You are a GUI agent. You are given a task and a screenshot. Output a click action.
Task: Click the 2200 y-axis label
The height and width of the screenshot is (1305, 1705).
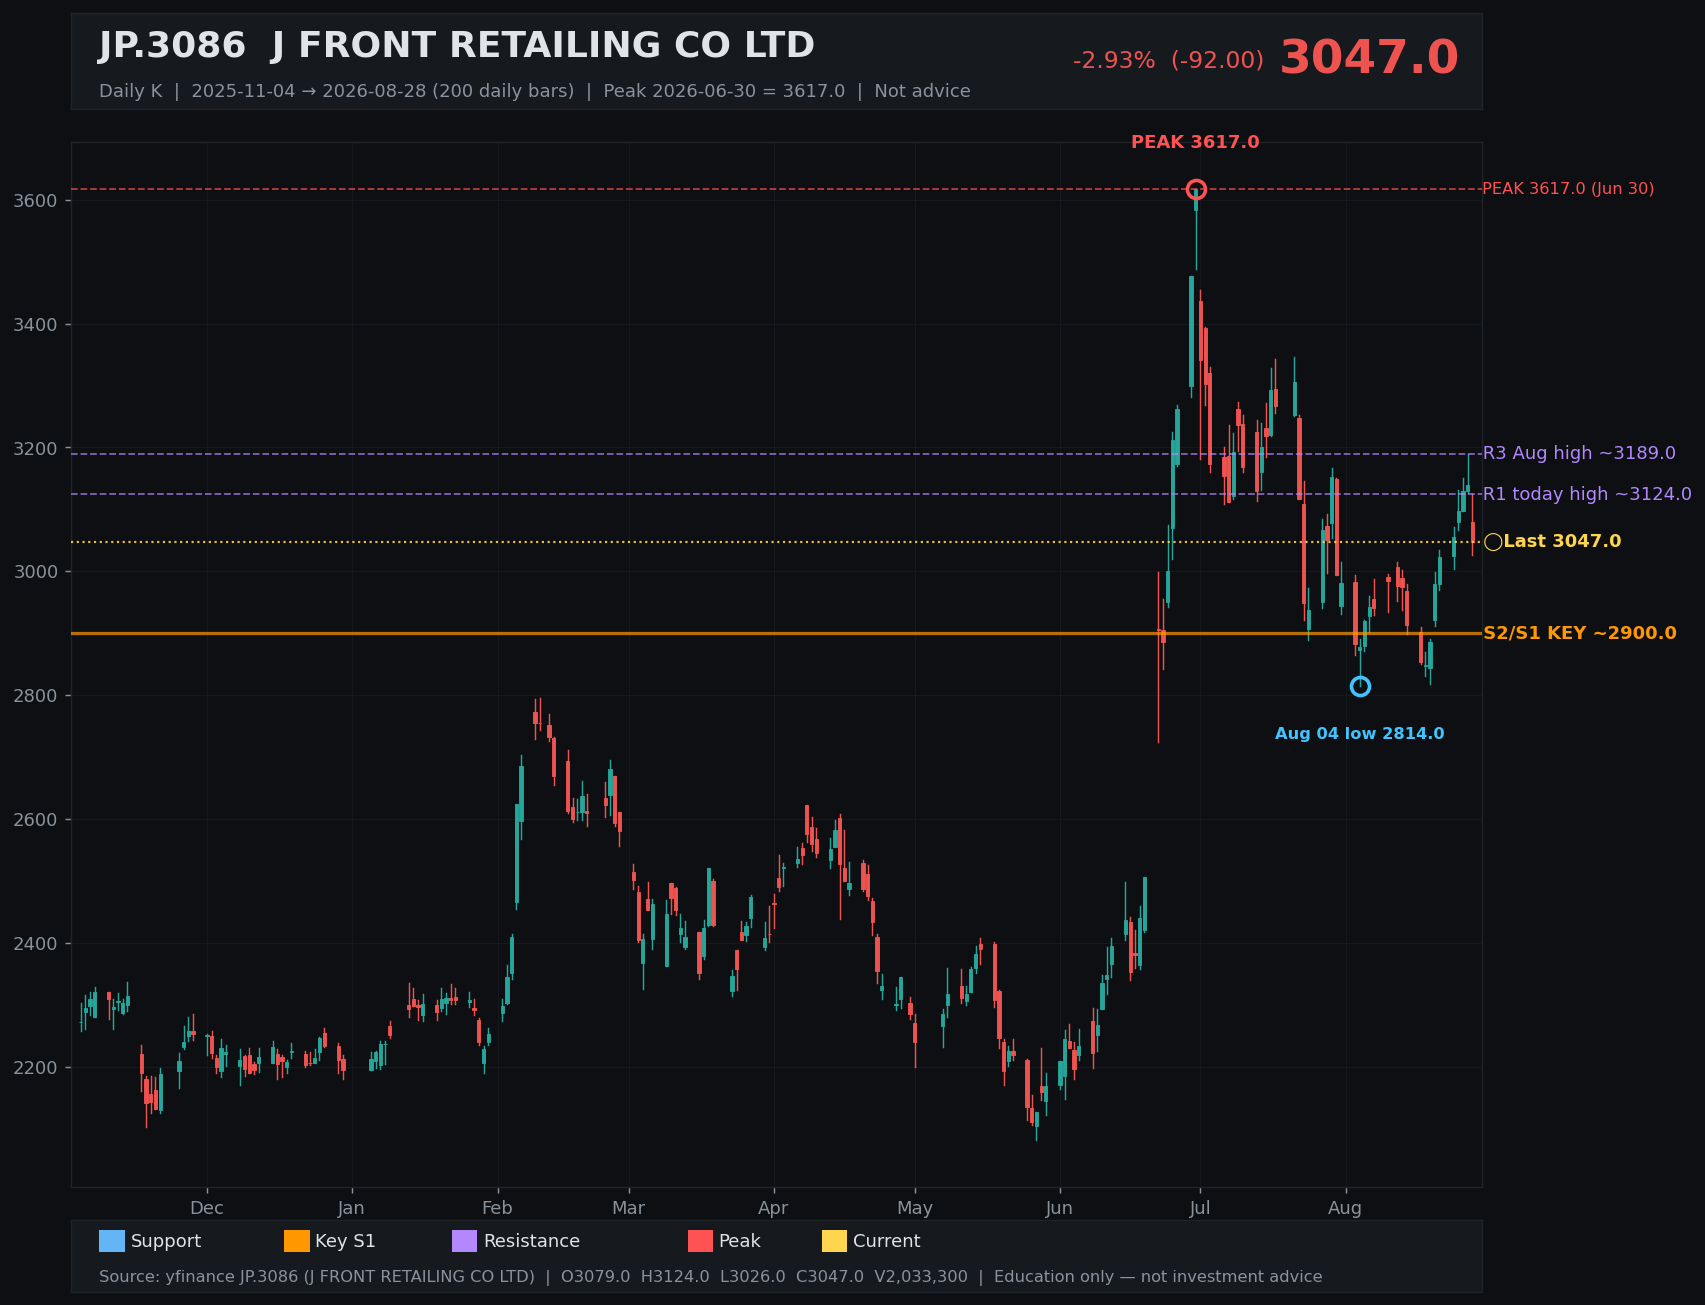click(36, 1068)
